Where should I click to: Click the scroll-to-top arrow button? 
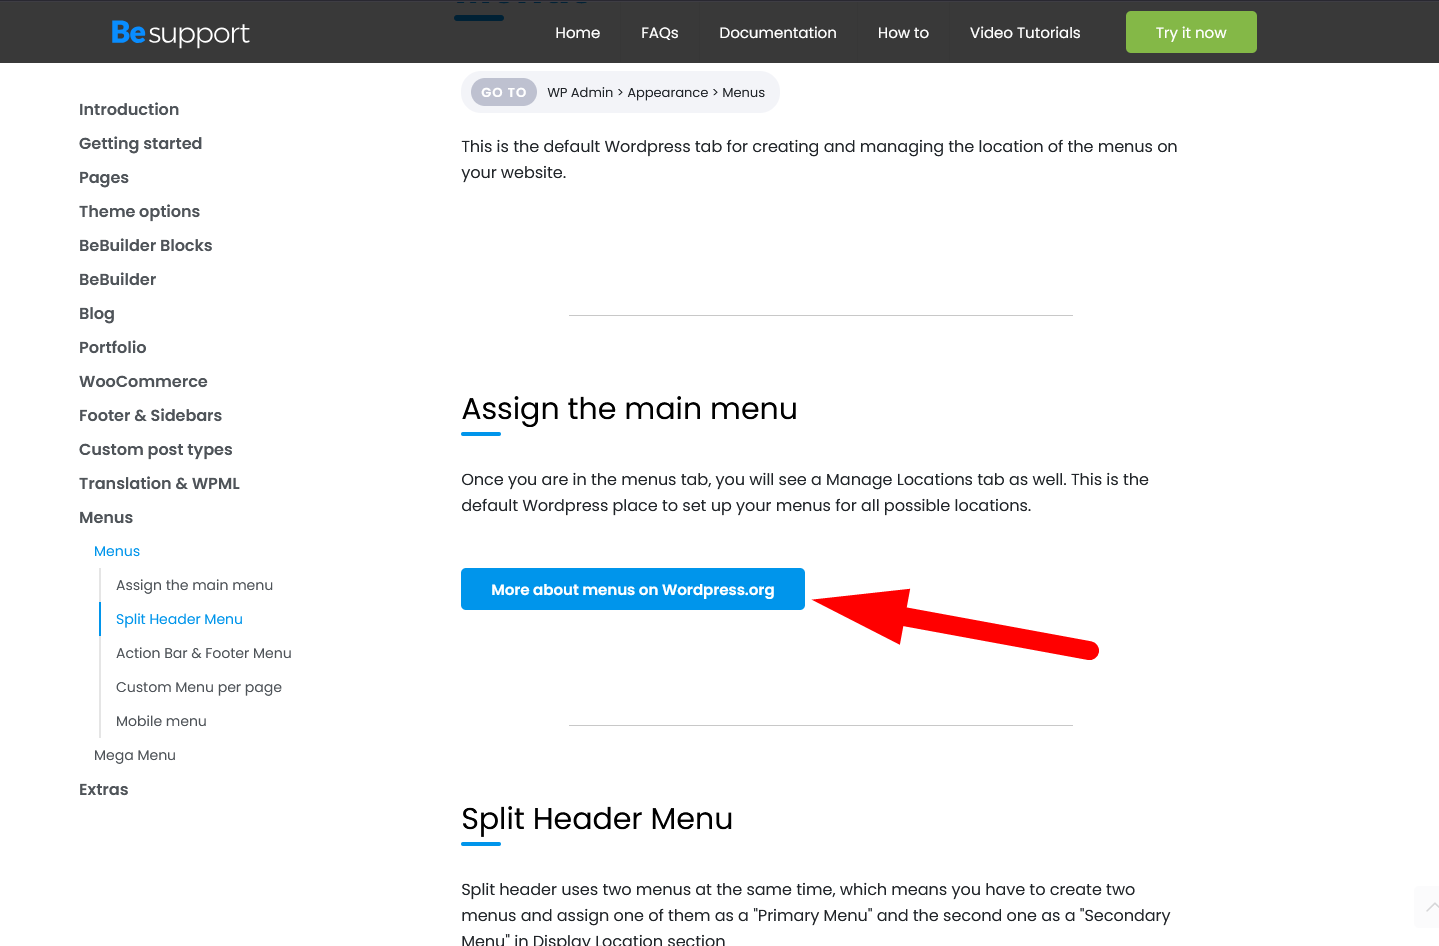pyautogui.click(x=1427, y=907)
